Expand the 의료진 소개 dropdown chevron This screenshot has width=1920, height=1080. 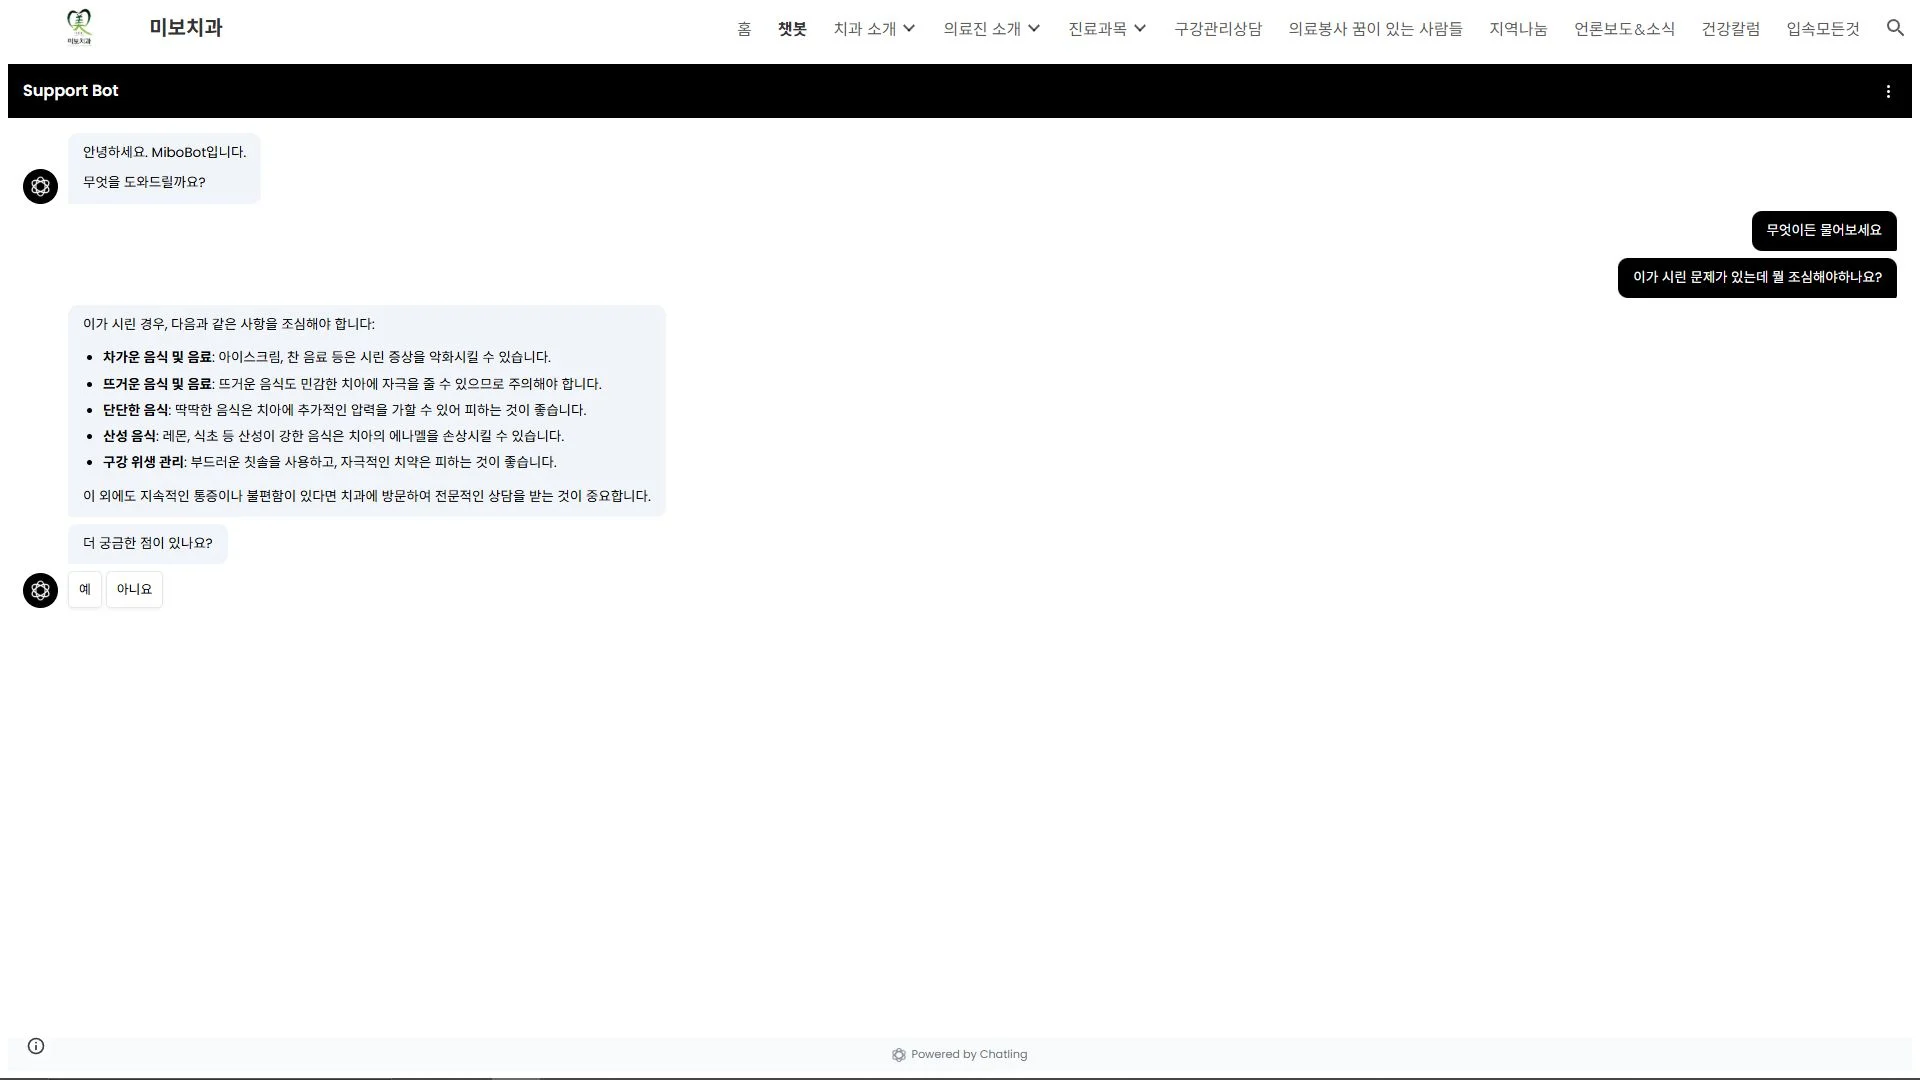(x=1034, y=29)
